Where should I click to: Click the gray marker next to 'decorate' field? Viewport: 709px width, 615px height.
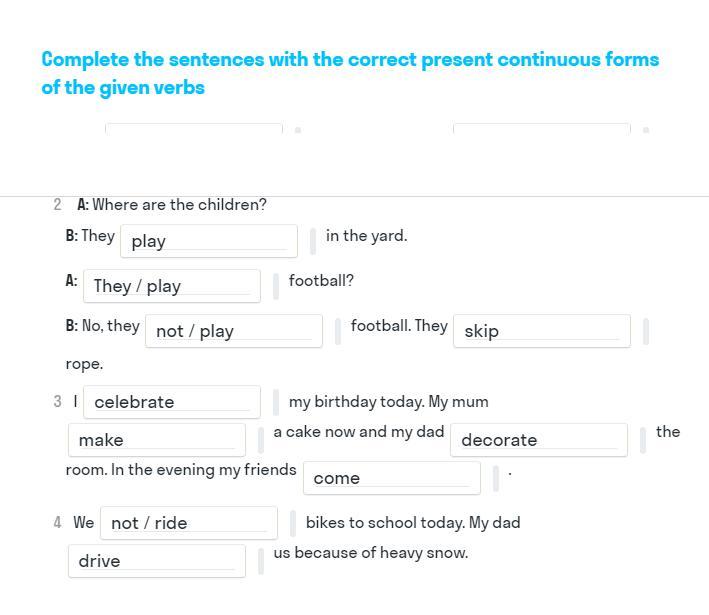click(x=642, y=440)
